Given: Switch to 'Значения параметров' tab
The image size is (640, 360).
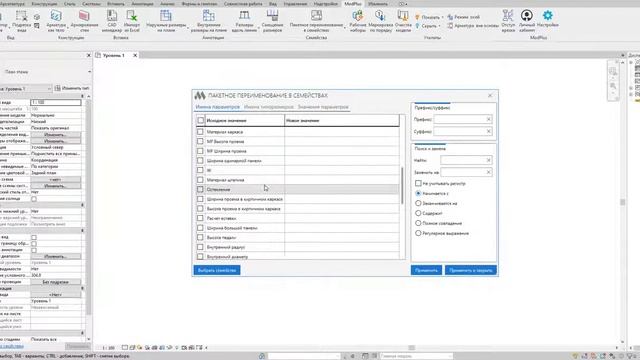Looking at the screenshot, I should (323, 107).
